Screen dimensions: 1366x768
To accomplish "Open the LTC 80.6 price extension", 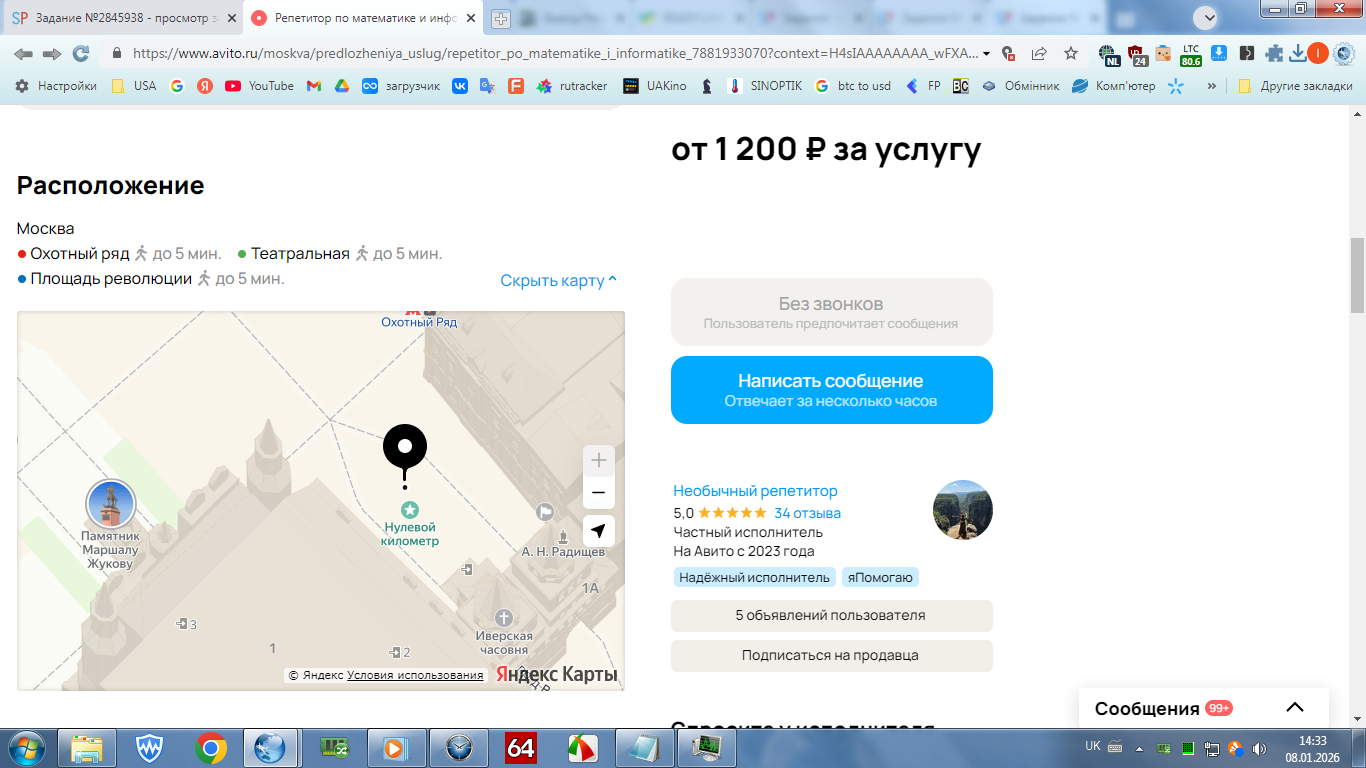I will pyautogui.click(x=1191, y=54).
